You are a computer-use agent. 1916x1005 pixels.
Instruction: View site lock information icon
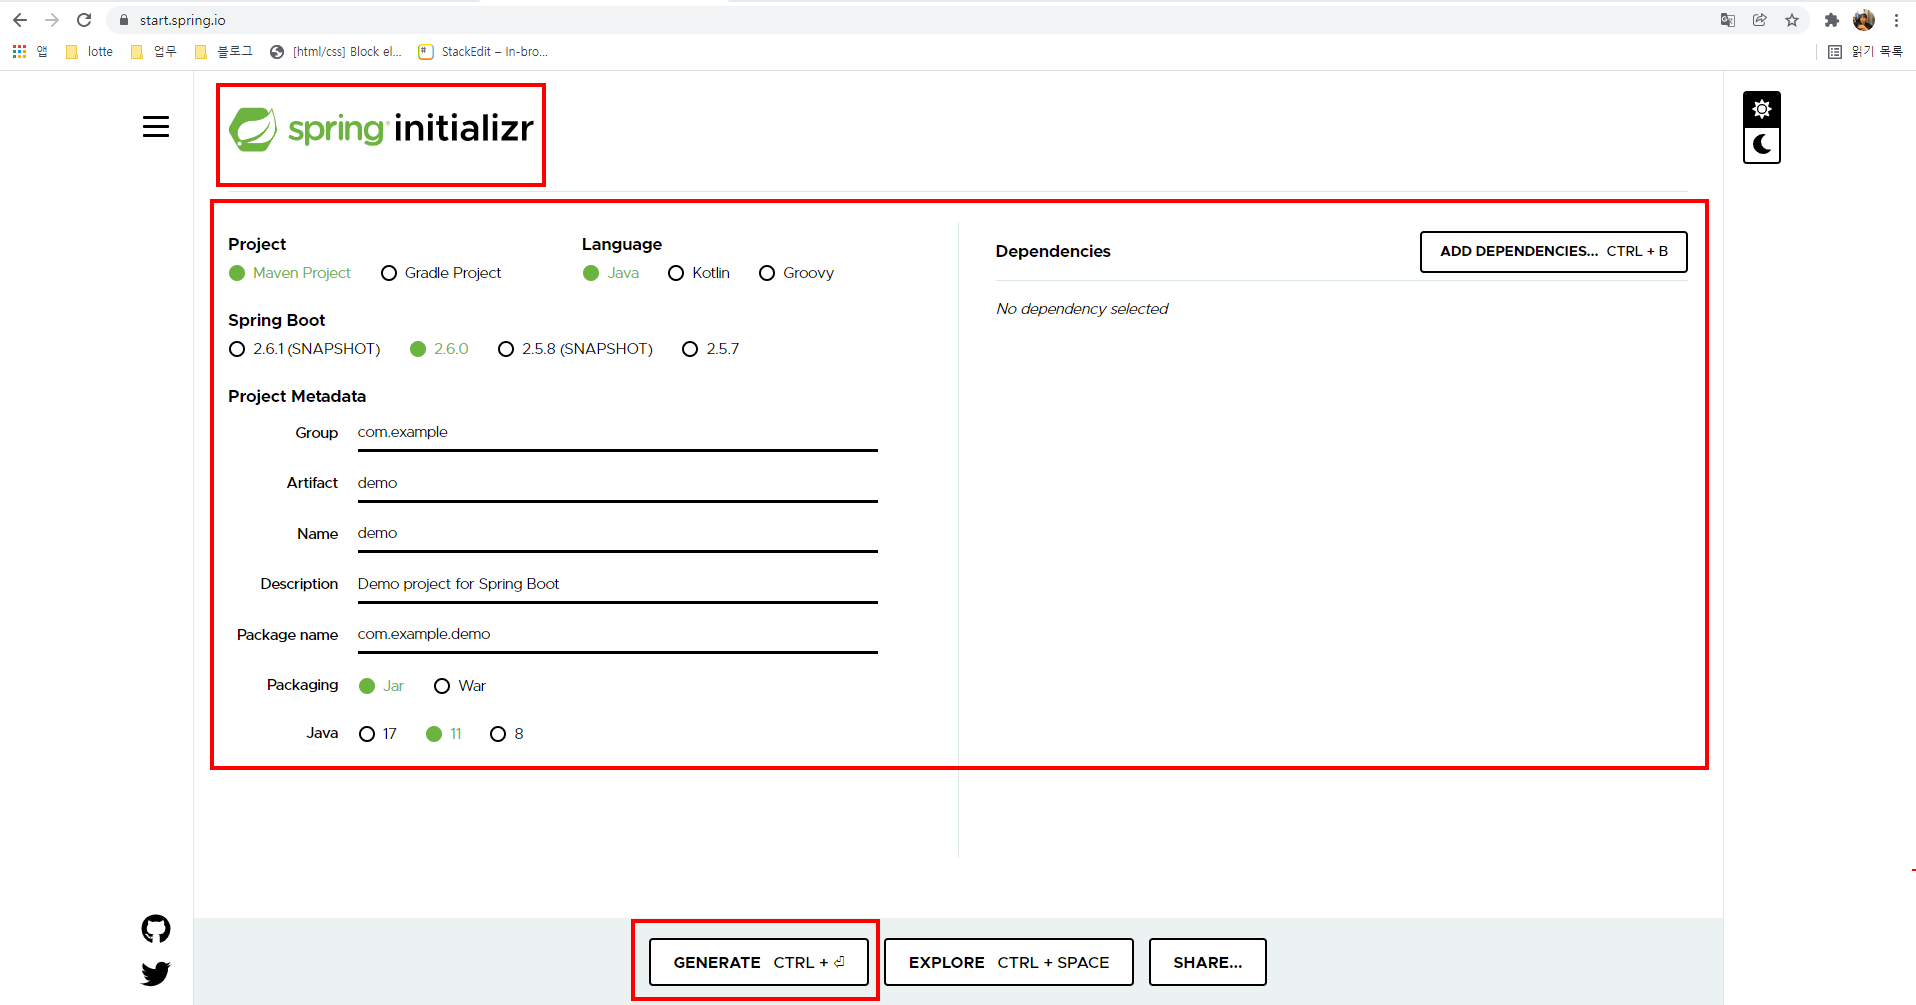tap(124, 20)
